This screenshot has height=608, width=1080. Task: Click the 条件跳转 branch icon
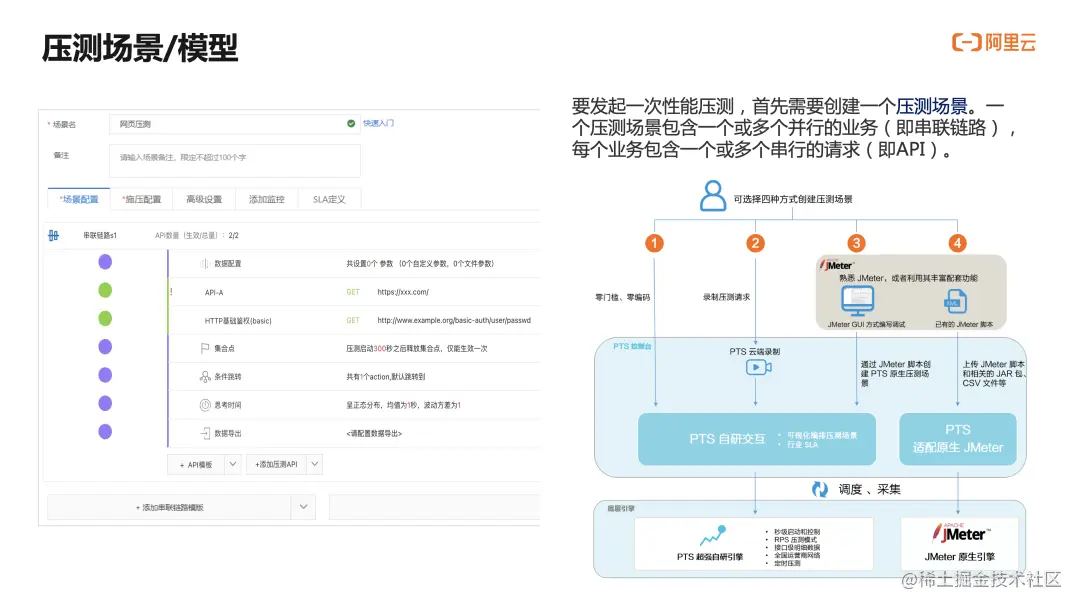pyautogui.click(x=205, y=377)
